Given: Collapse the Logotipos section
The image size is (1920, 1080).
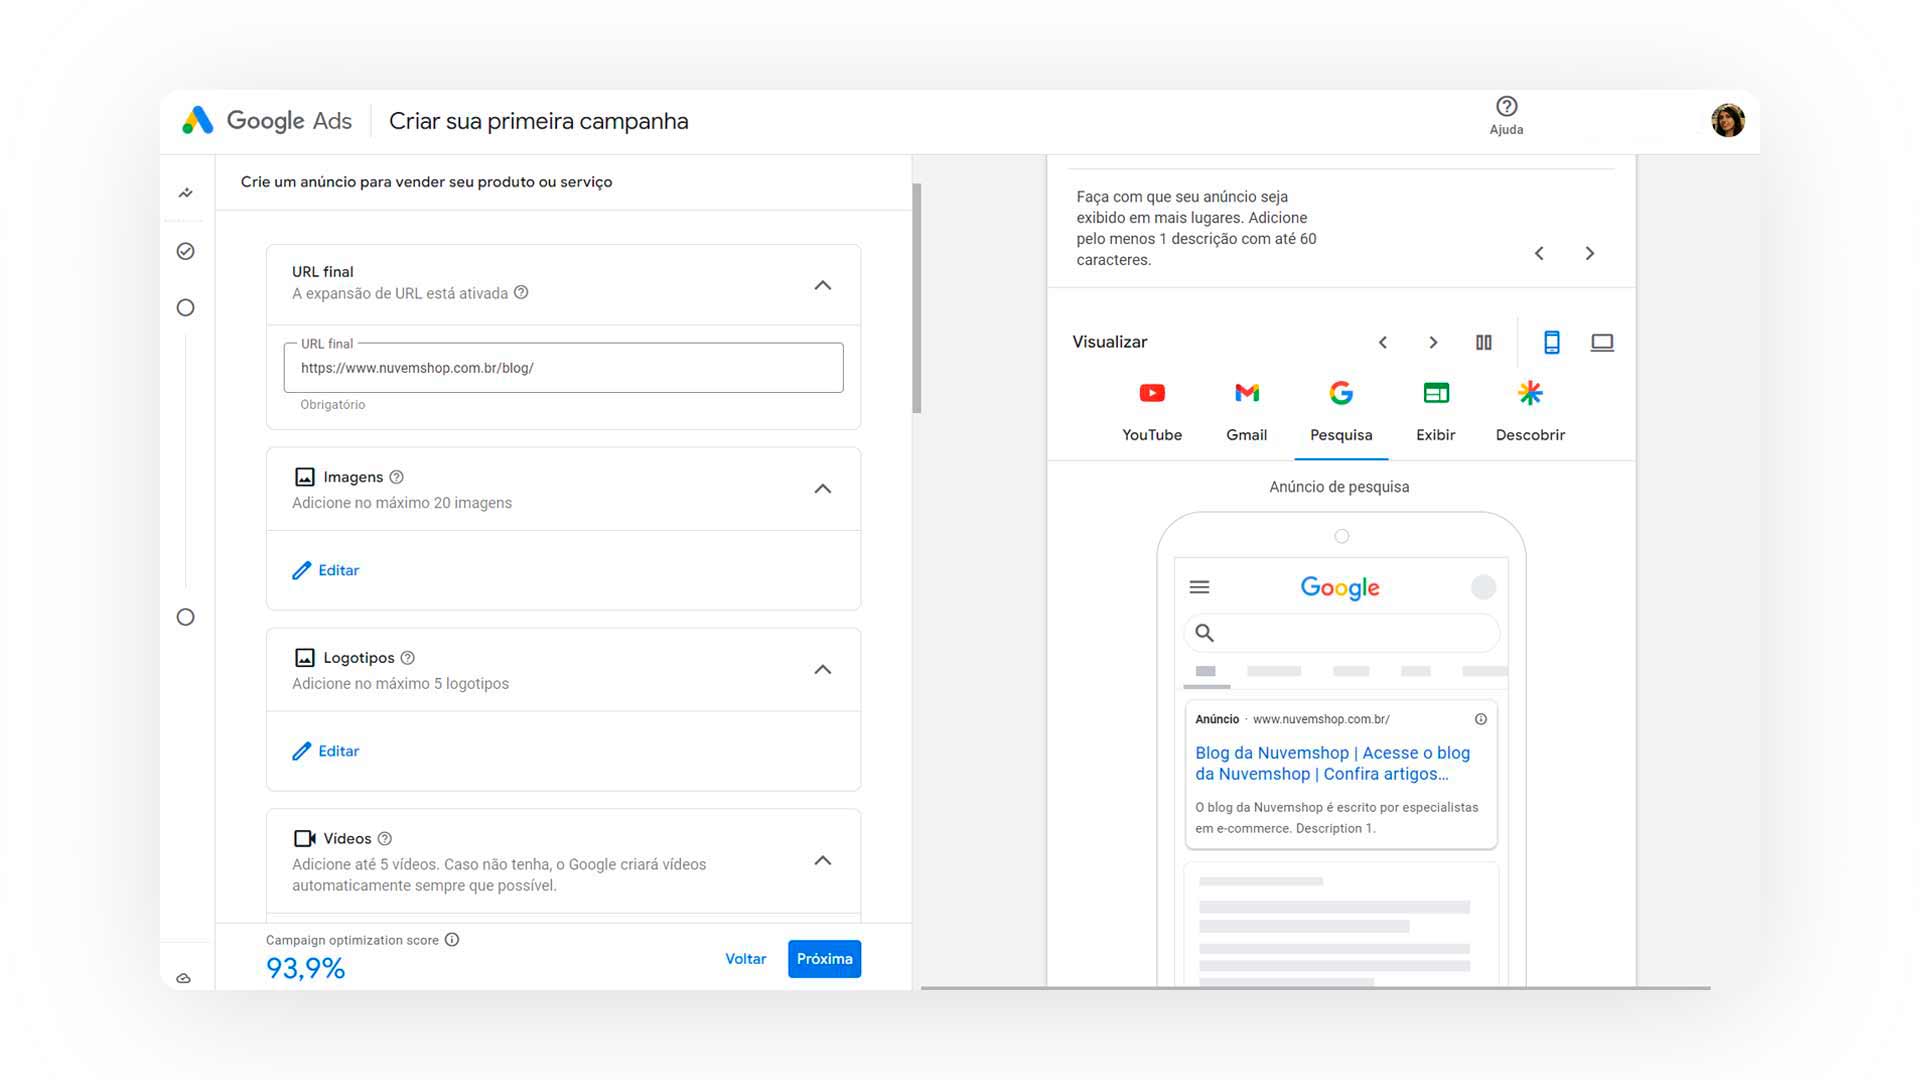Looking at the screenshot, I should (x=823, y=668).
